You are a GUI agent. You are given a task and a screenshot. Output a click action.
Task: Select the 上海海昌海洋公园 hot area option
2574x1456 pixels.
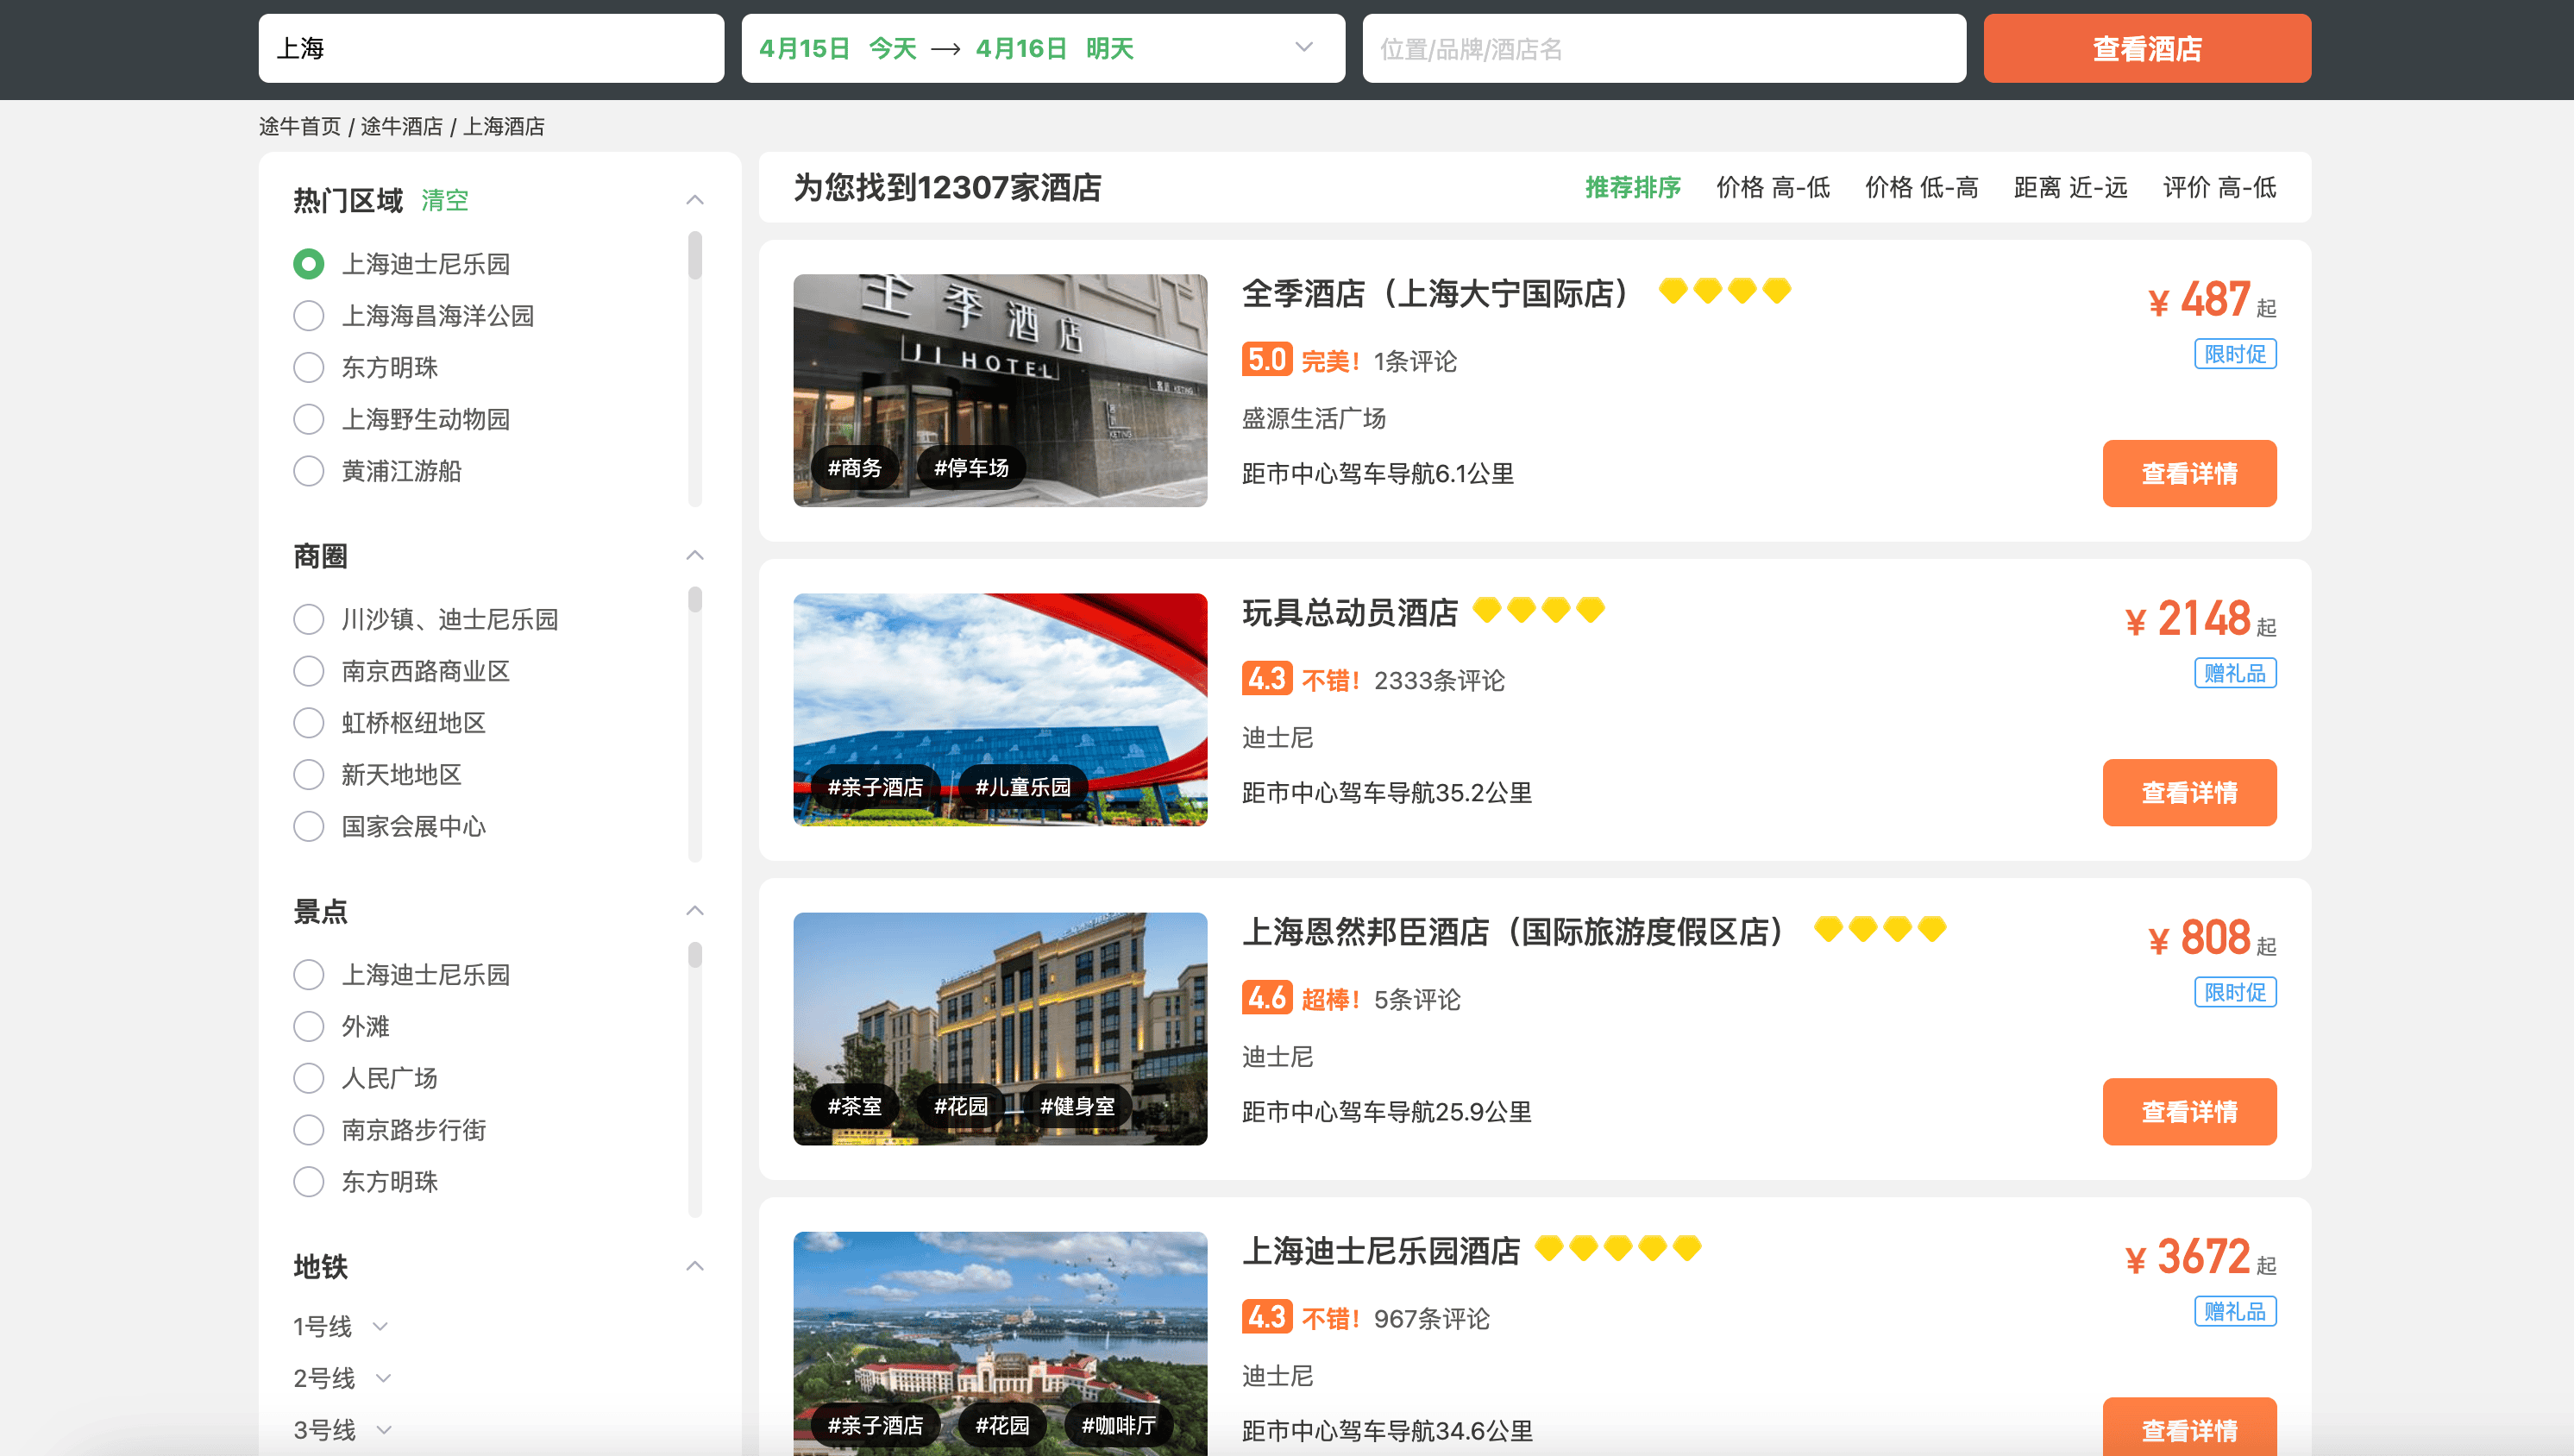tap(309, 316)
